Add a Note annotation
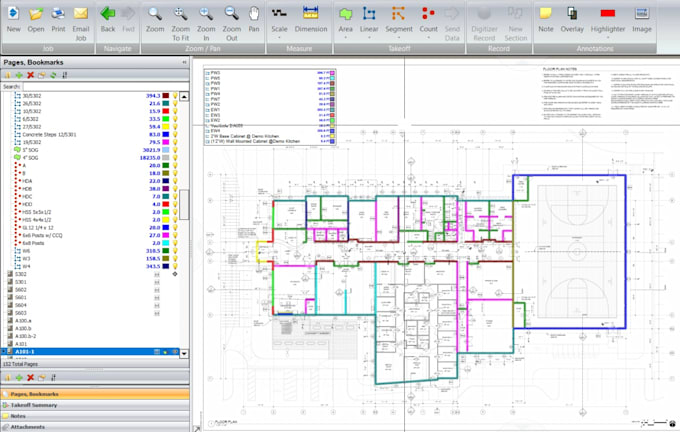Viewport: 680px width, 432px height. click(546, 20)
